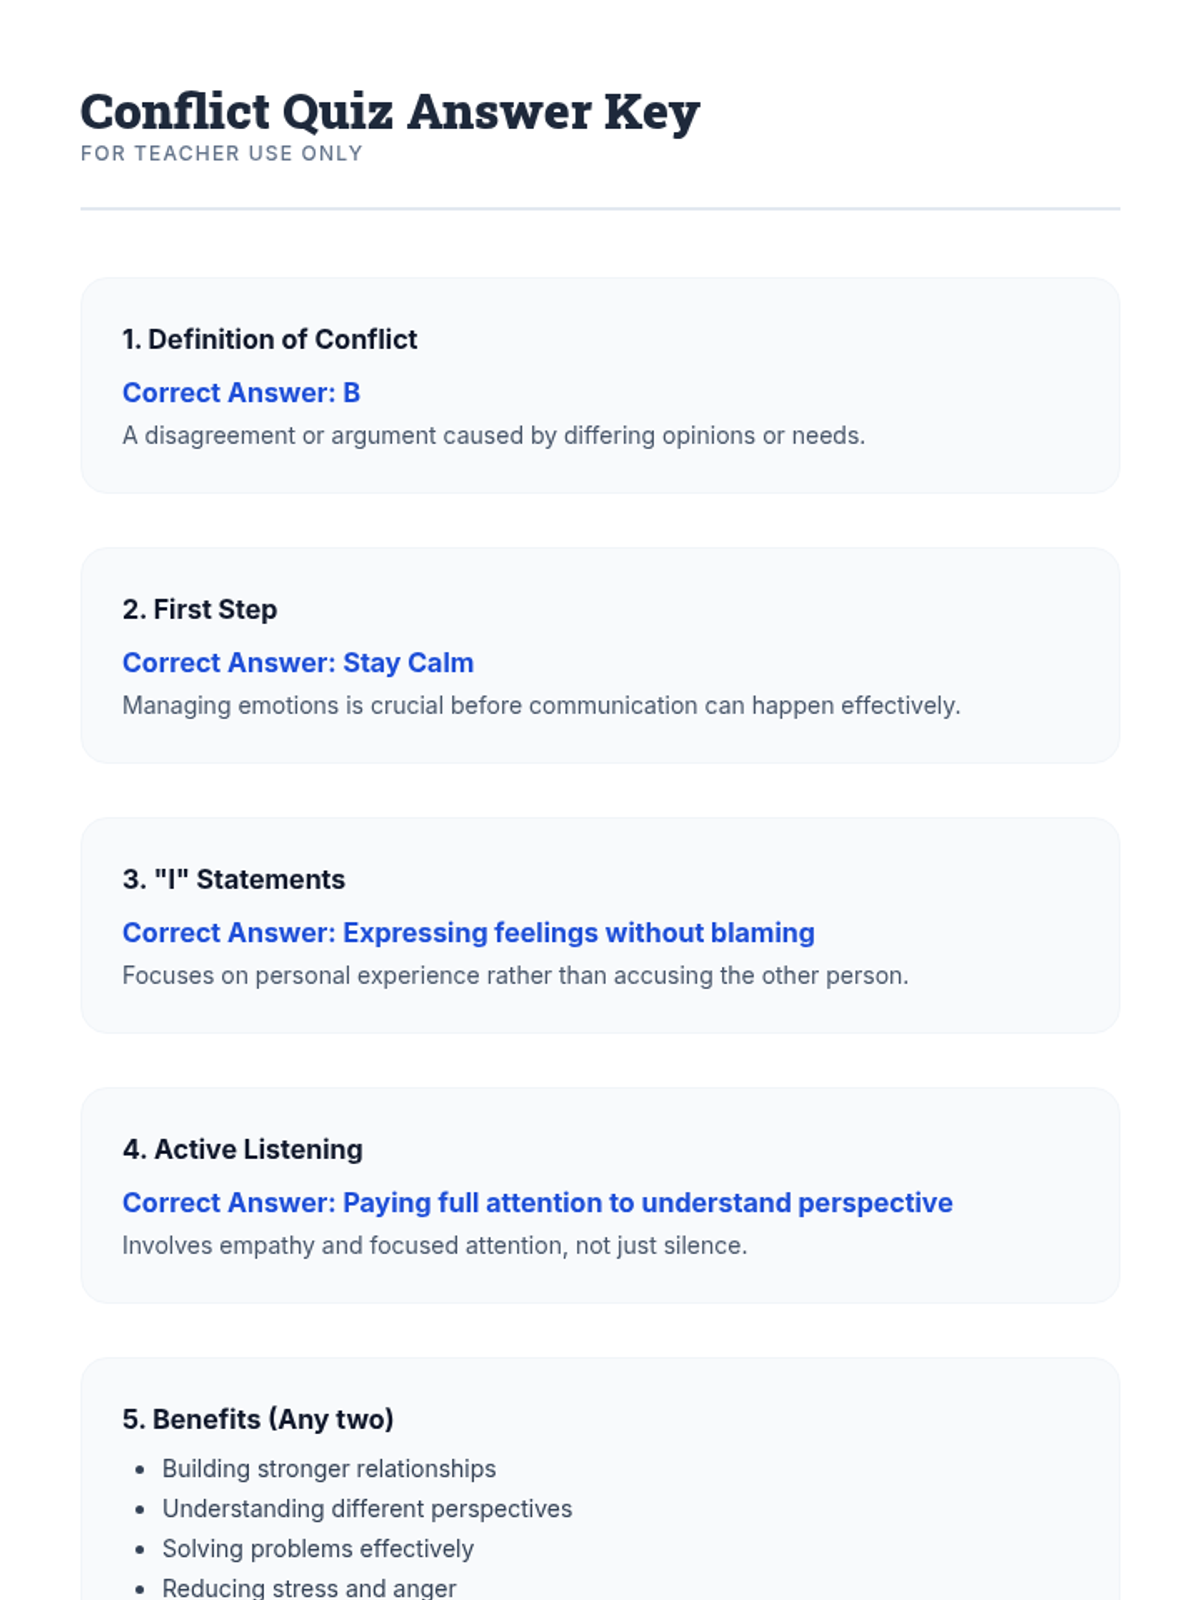The image size is (1200, 1600).
Task: Click the '3. "I" Statements' heading
Action: point(233,879)
